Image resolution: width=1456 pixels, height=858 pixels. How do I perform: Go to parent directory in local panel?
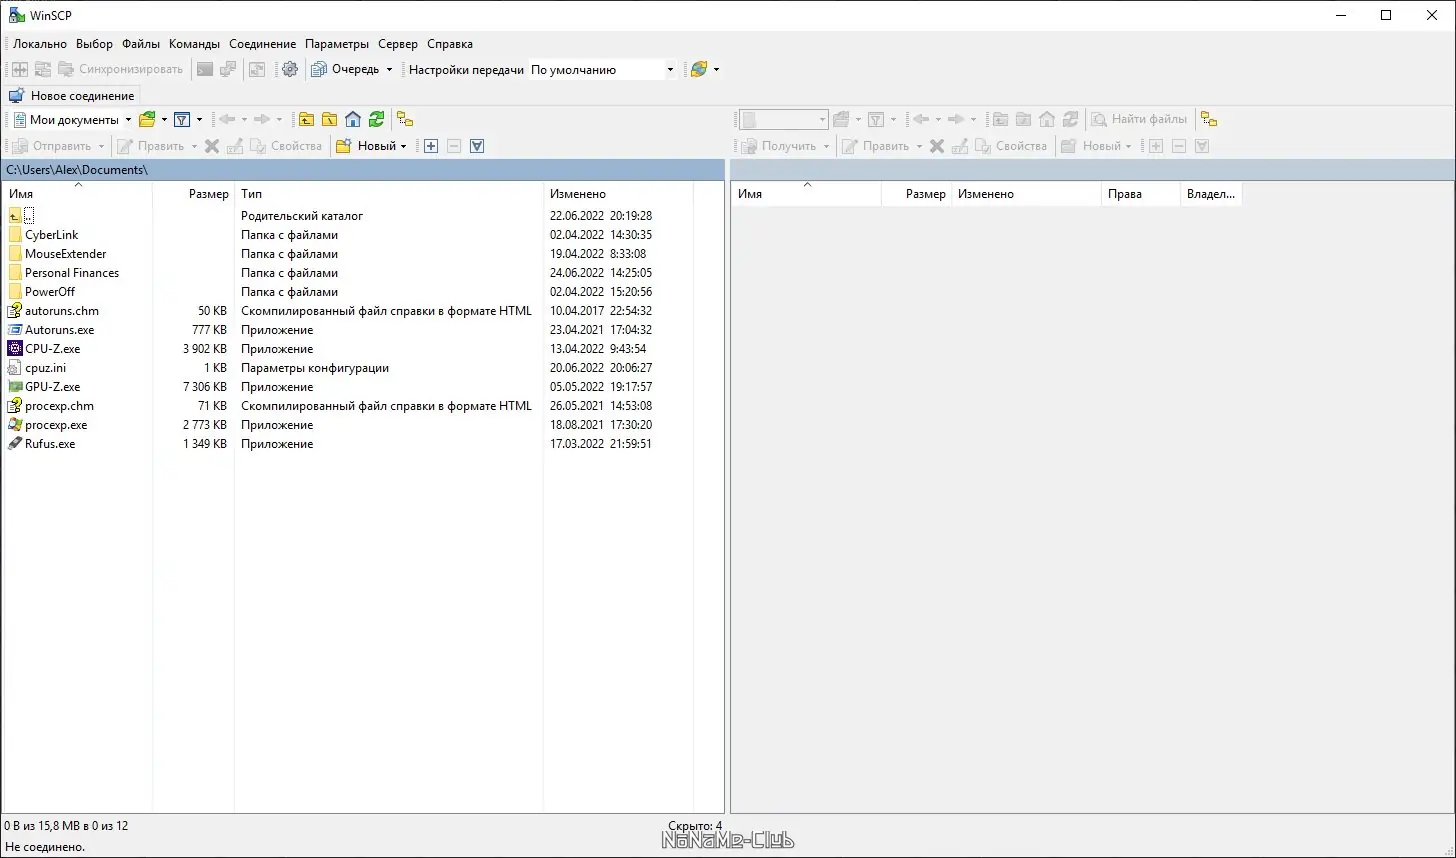coord(306,119)
